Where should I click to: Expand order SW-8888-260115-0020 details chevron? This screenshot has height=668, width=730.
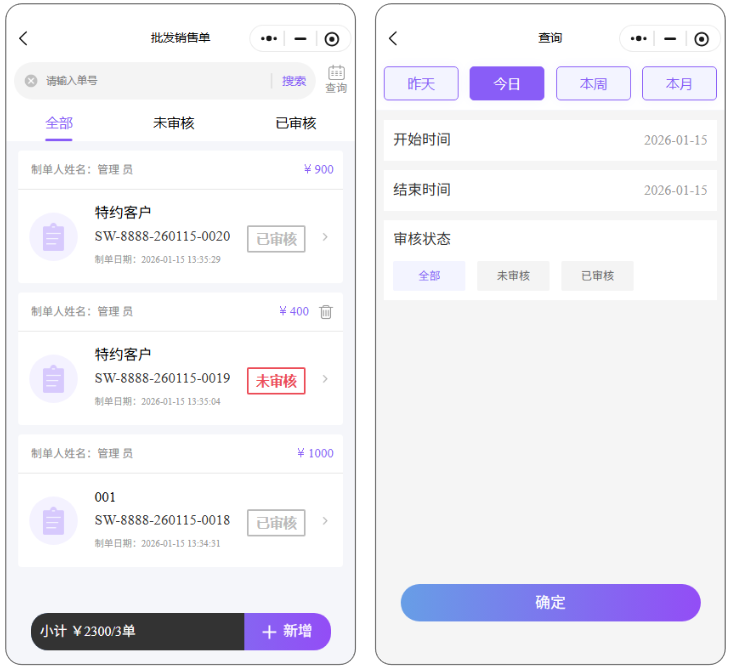(325, 238)
